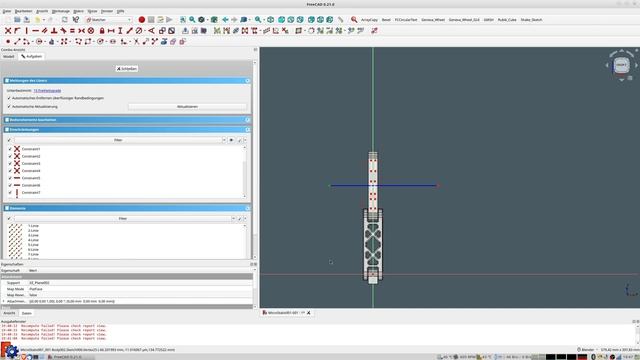
Task: Select the angle constraint tool
Action: 151,31
